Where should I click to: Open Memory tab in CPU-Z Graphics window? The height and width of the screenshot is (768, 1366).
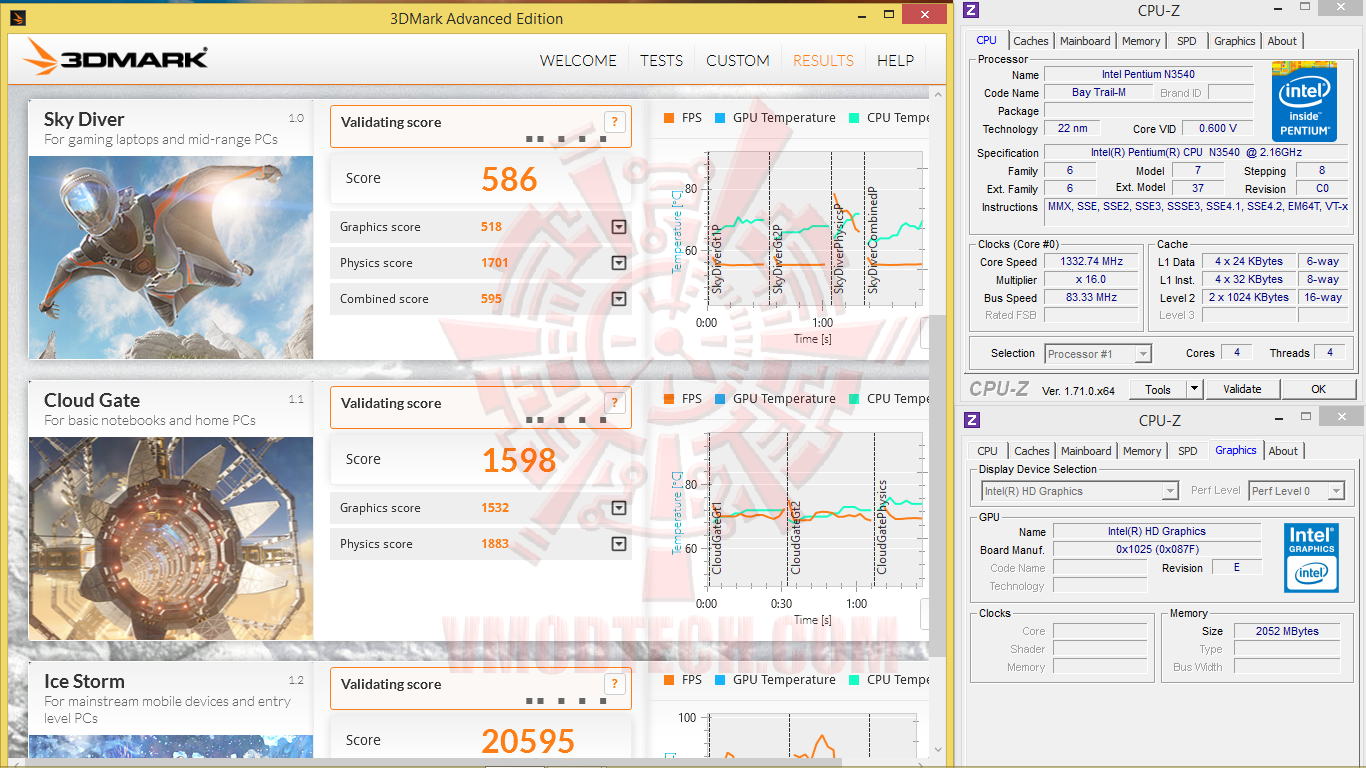click(x=1142, y=451)
